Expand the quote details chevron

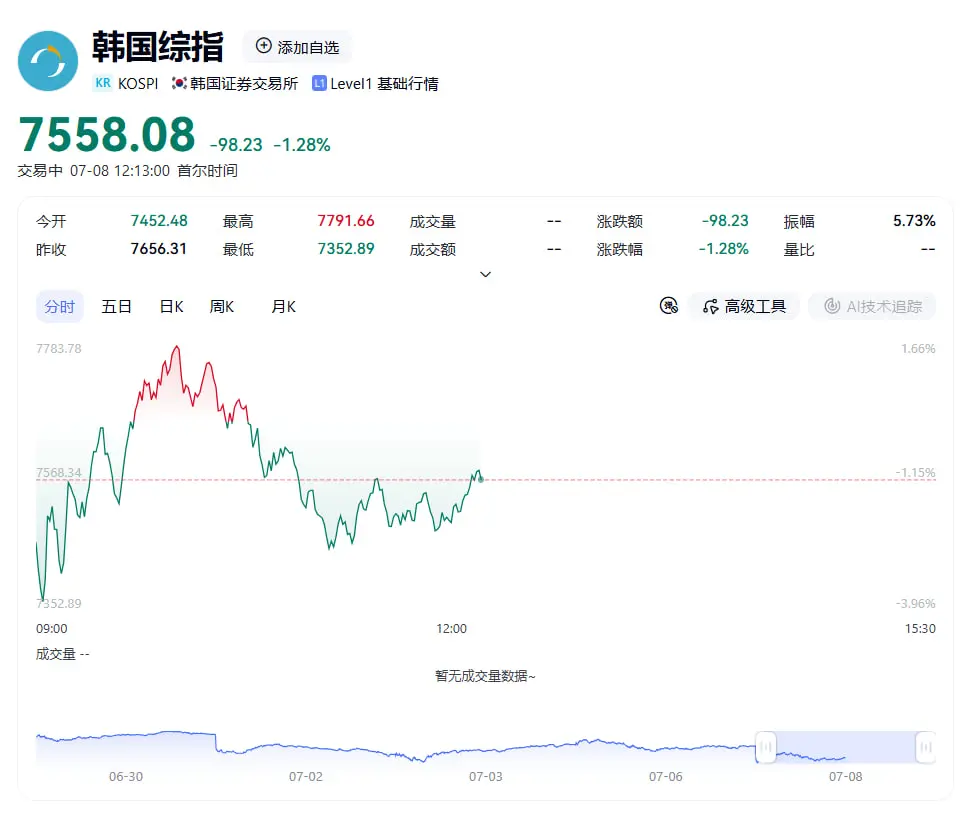485,274
